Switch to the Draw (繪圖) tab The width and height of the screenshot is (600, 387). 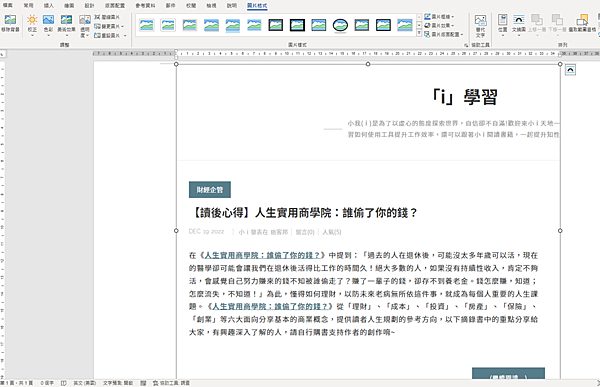pos(69,5)
